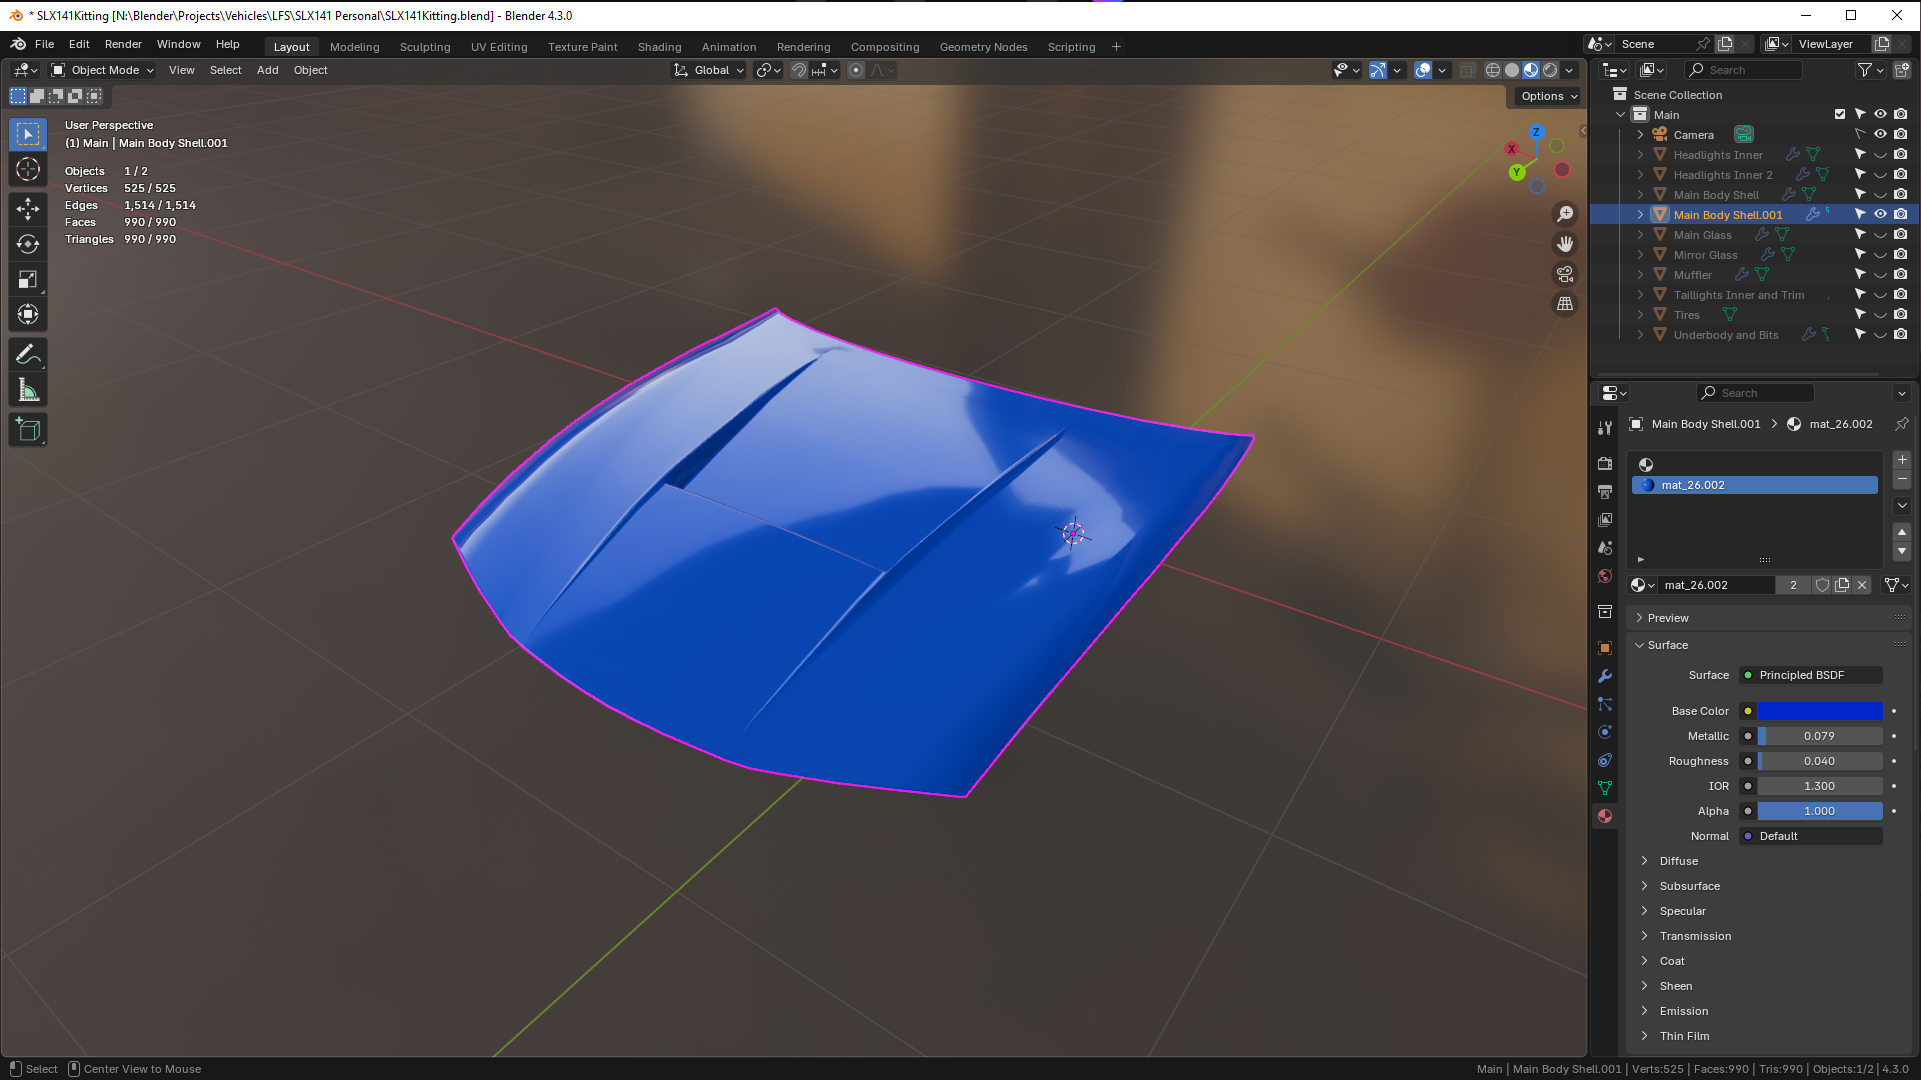Viewport: 1921px width, 1080px height.
Task: Uncheck the Main collection exclude checkbox
Action: click(1840, 114)
